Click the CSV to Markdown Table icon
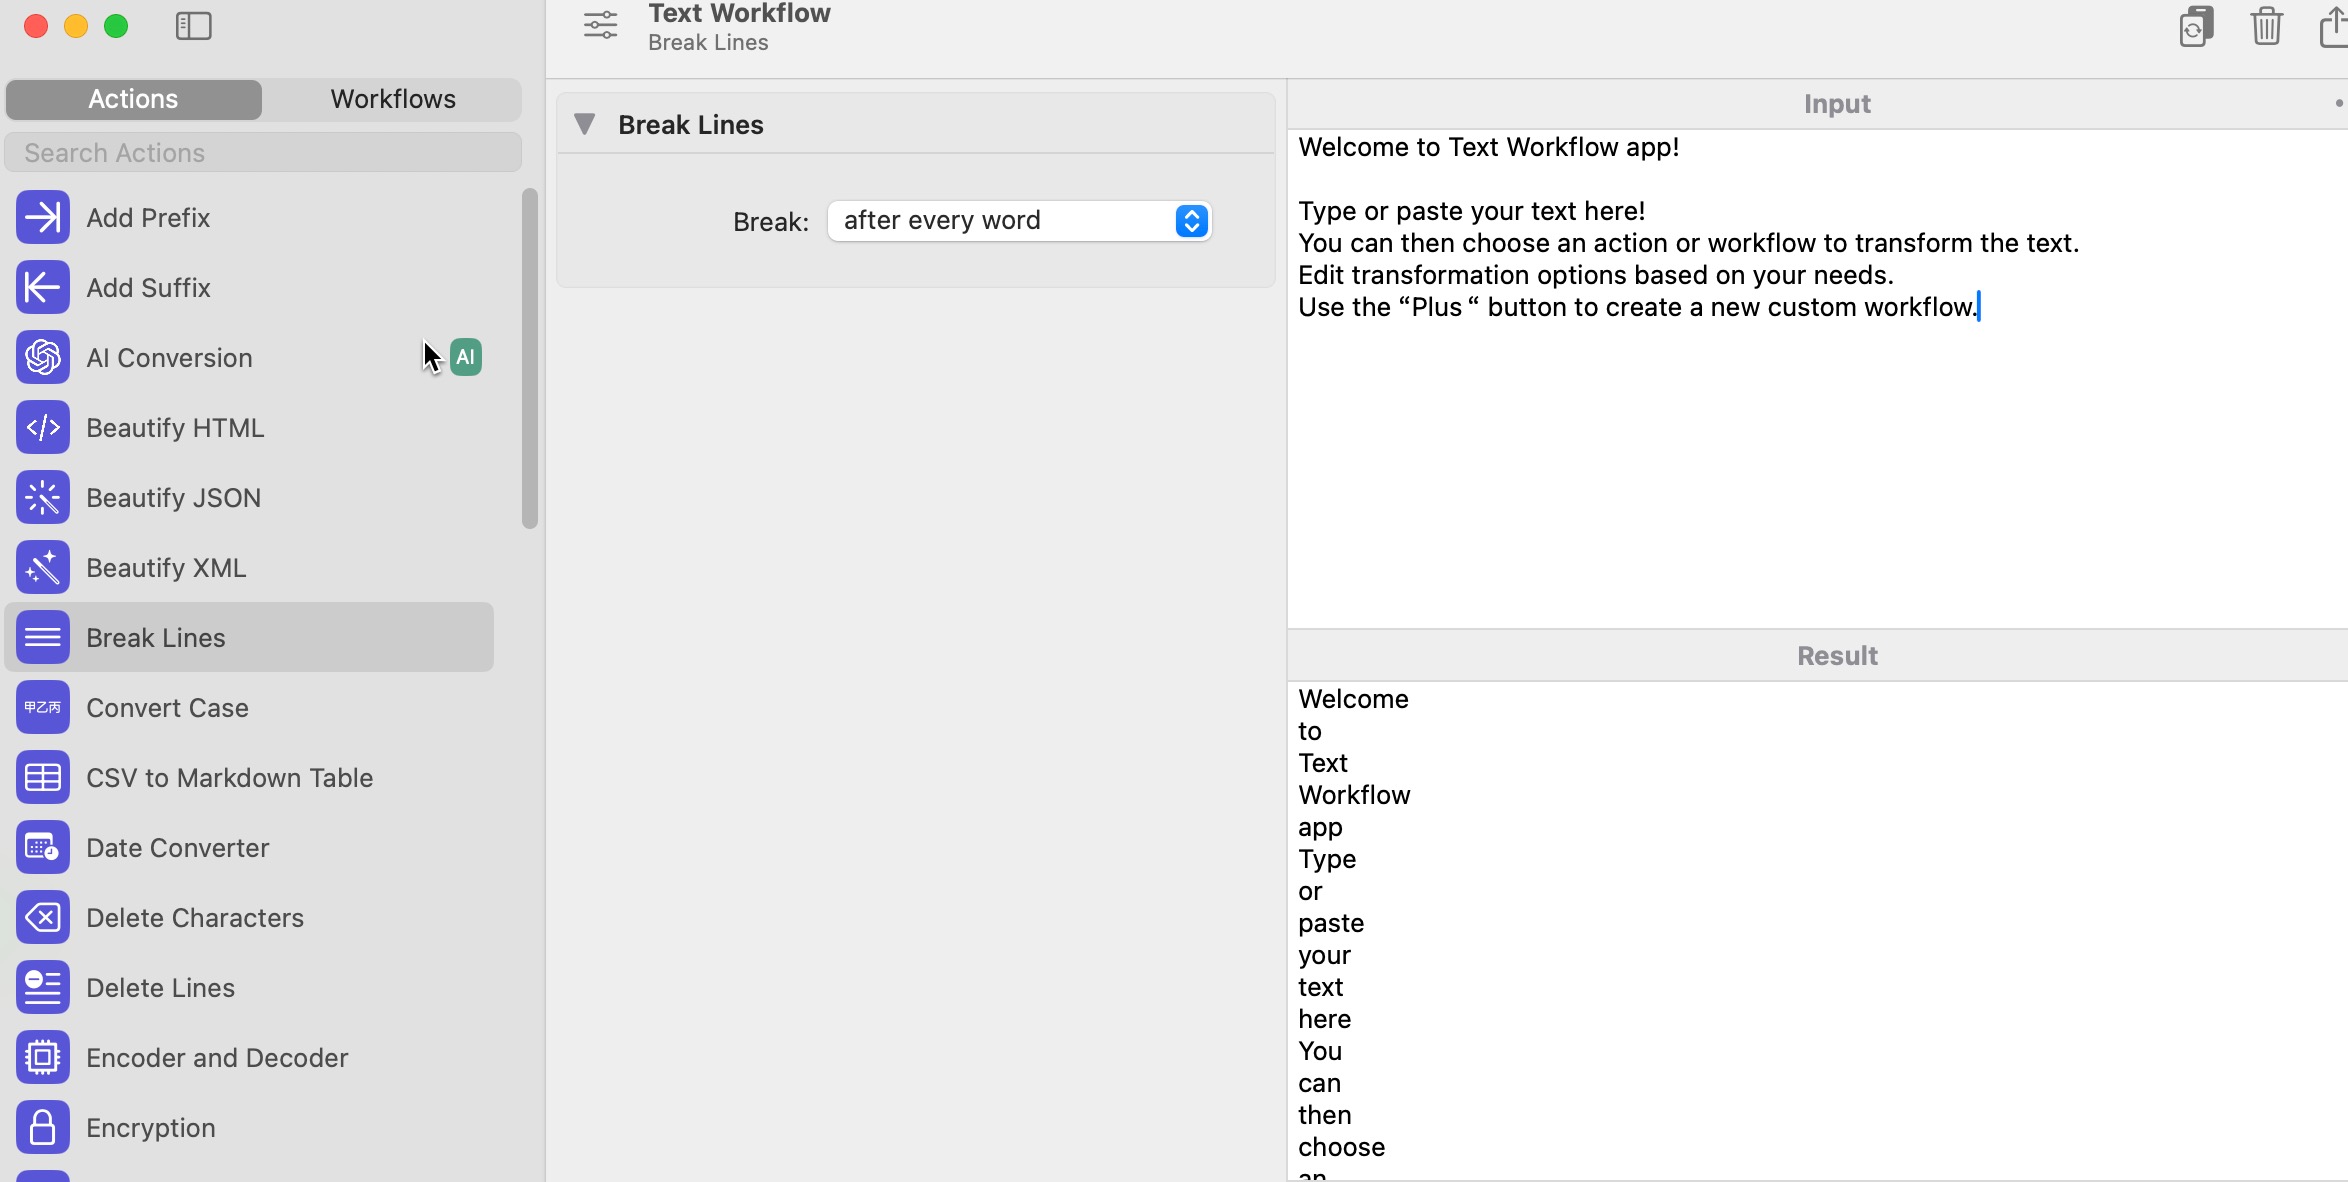The width and height of the screenshot is (2348, 1182). [43, 777]
